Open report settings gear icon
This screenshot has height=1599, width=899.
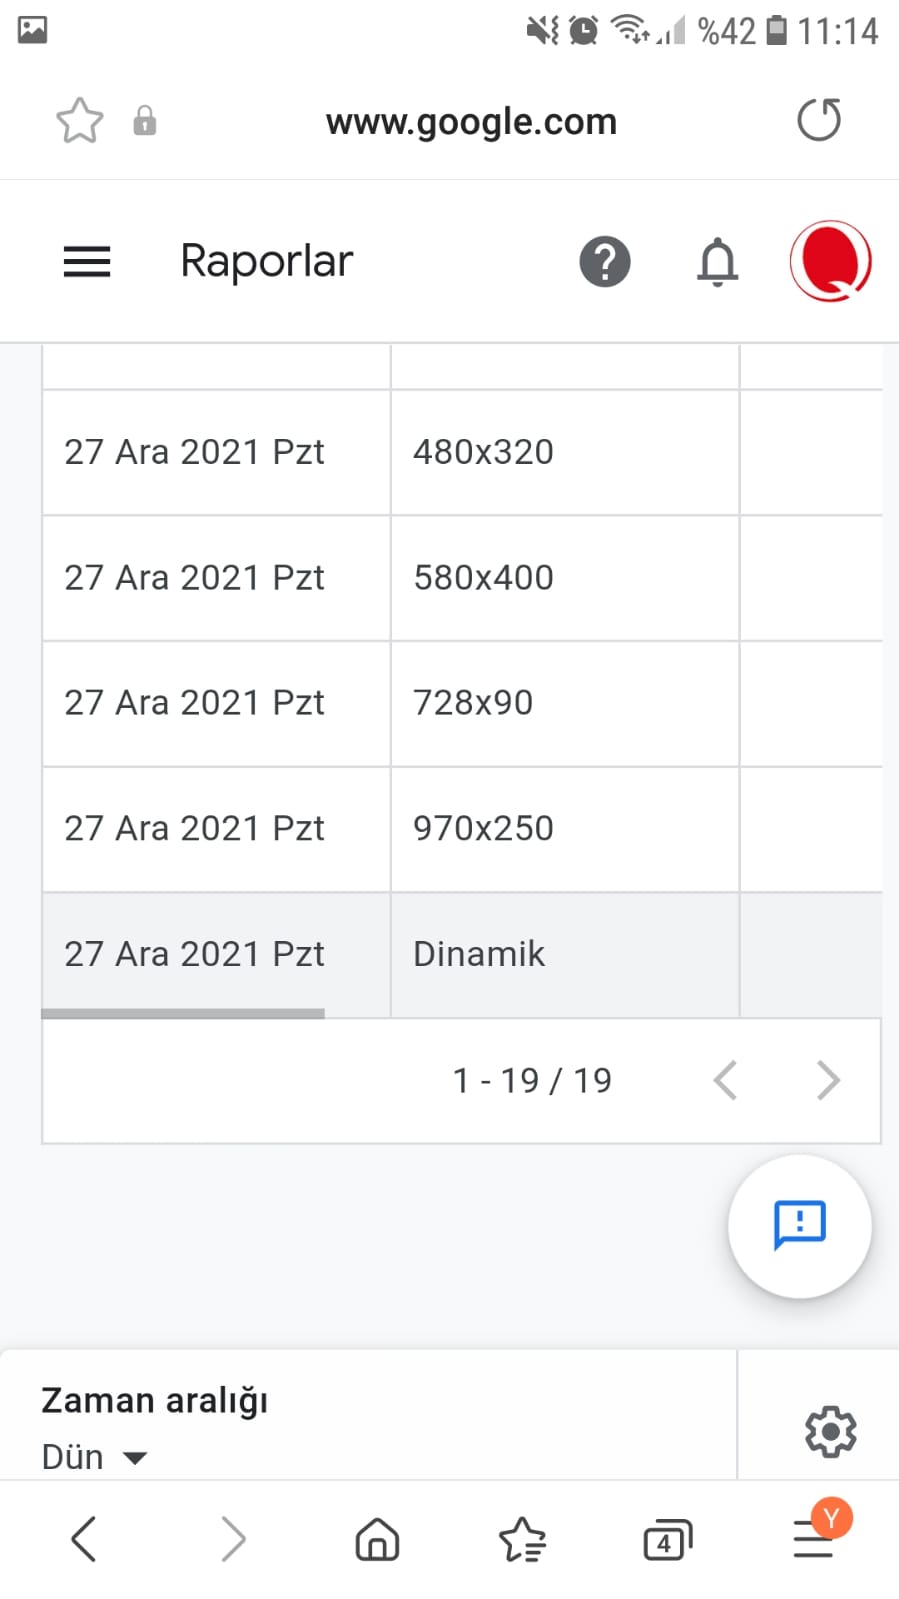(830, 1431)
